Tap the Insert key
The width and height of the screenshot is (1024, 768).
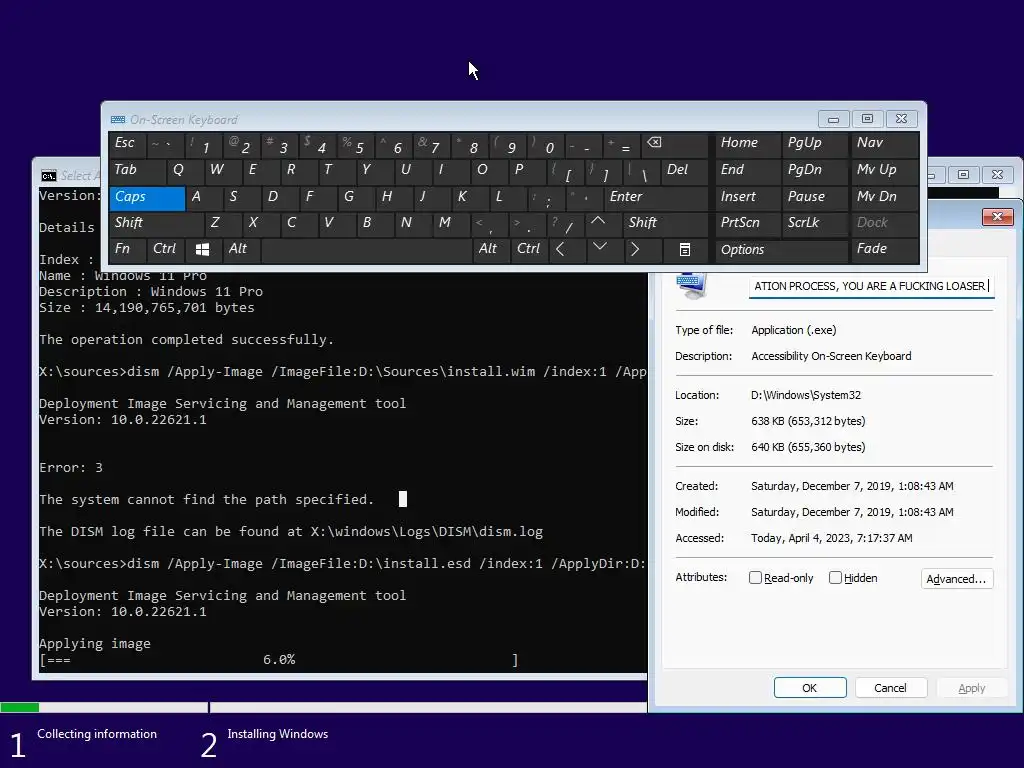click(748, 197)
